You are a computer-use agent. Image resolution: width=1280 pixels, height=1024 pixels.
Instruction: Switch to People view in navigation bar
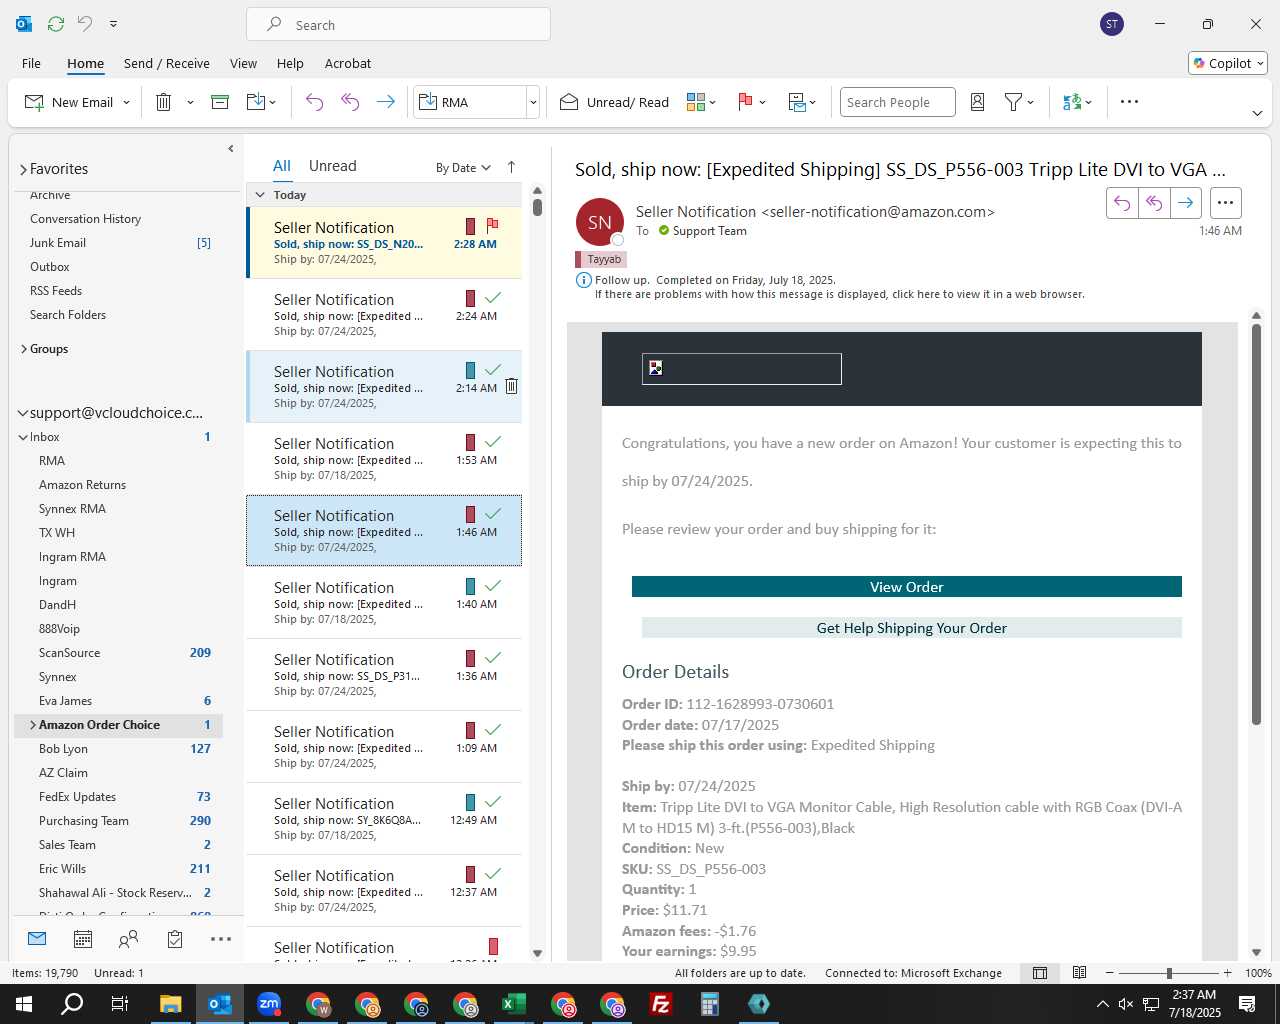tap(128, 939)
